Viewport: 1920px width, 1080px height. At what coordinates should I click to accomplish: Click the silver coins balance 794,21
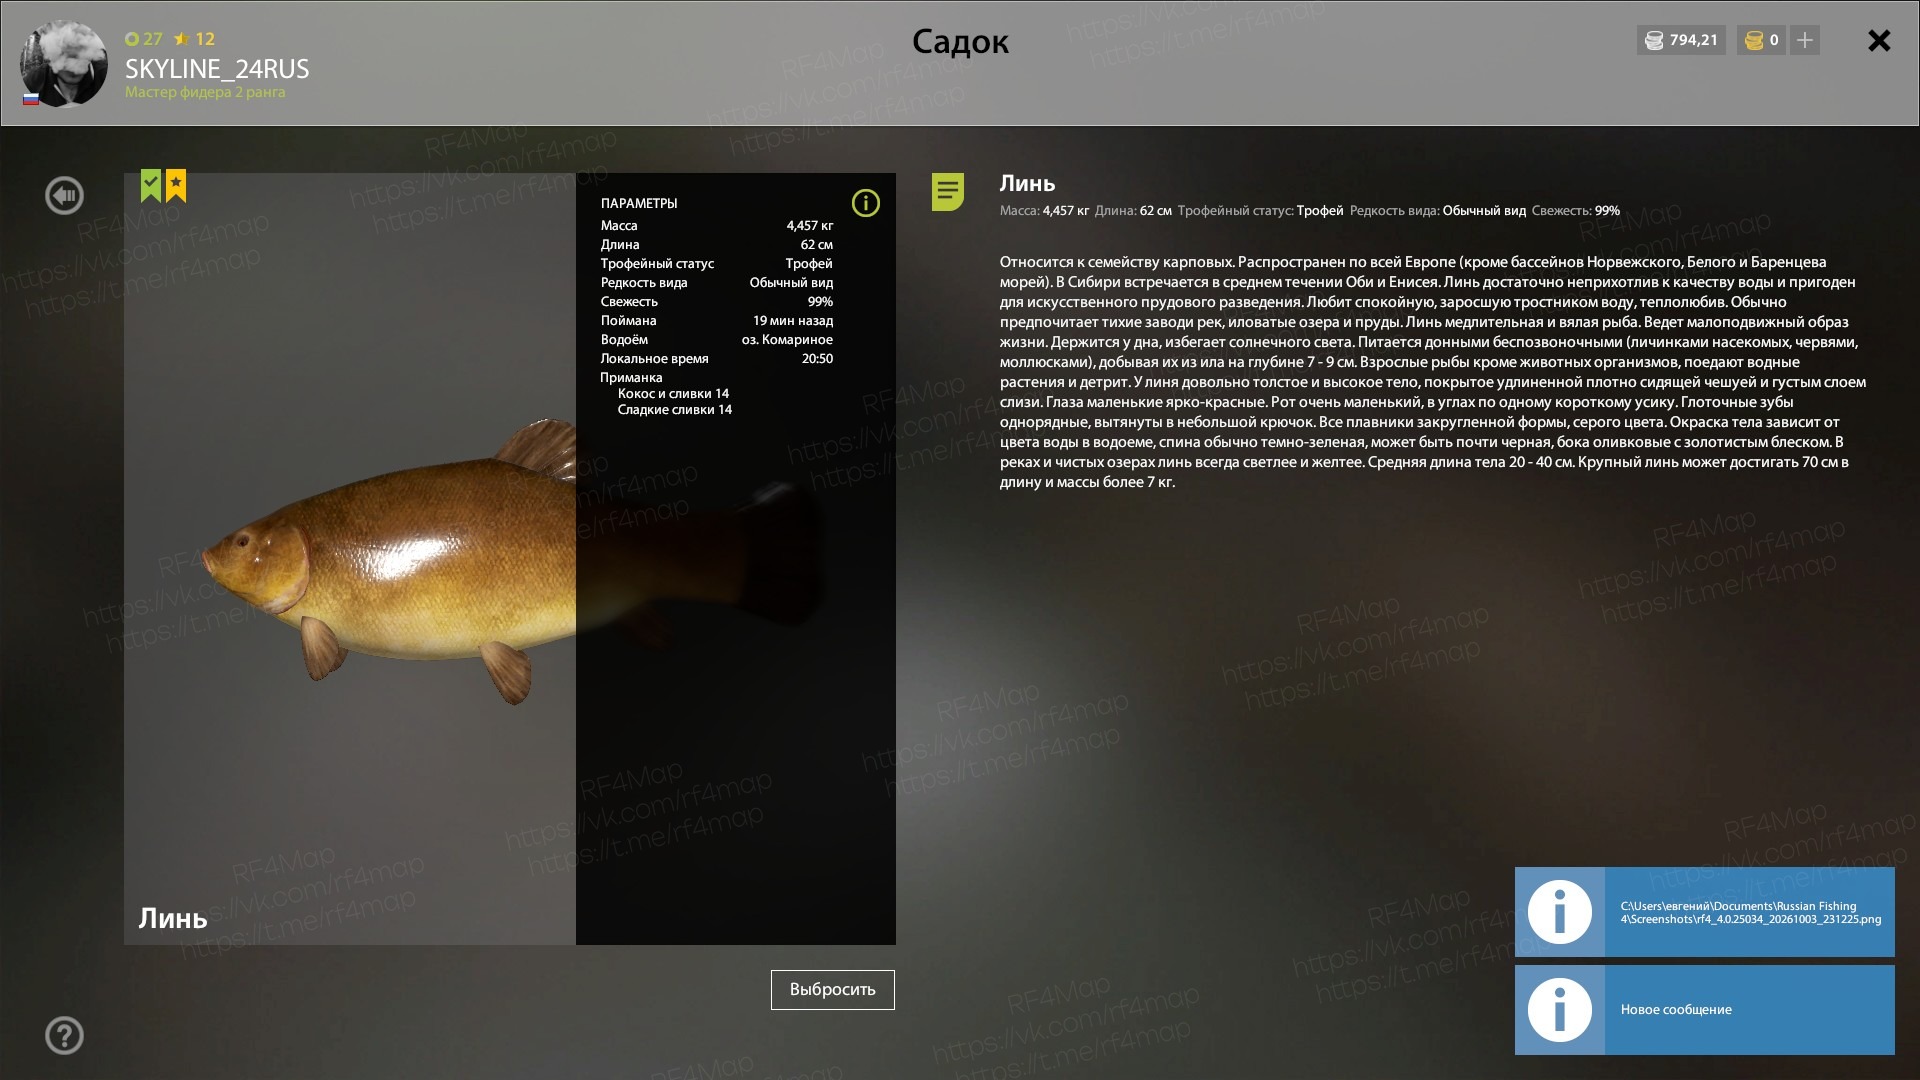point(1681,40)
